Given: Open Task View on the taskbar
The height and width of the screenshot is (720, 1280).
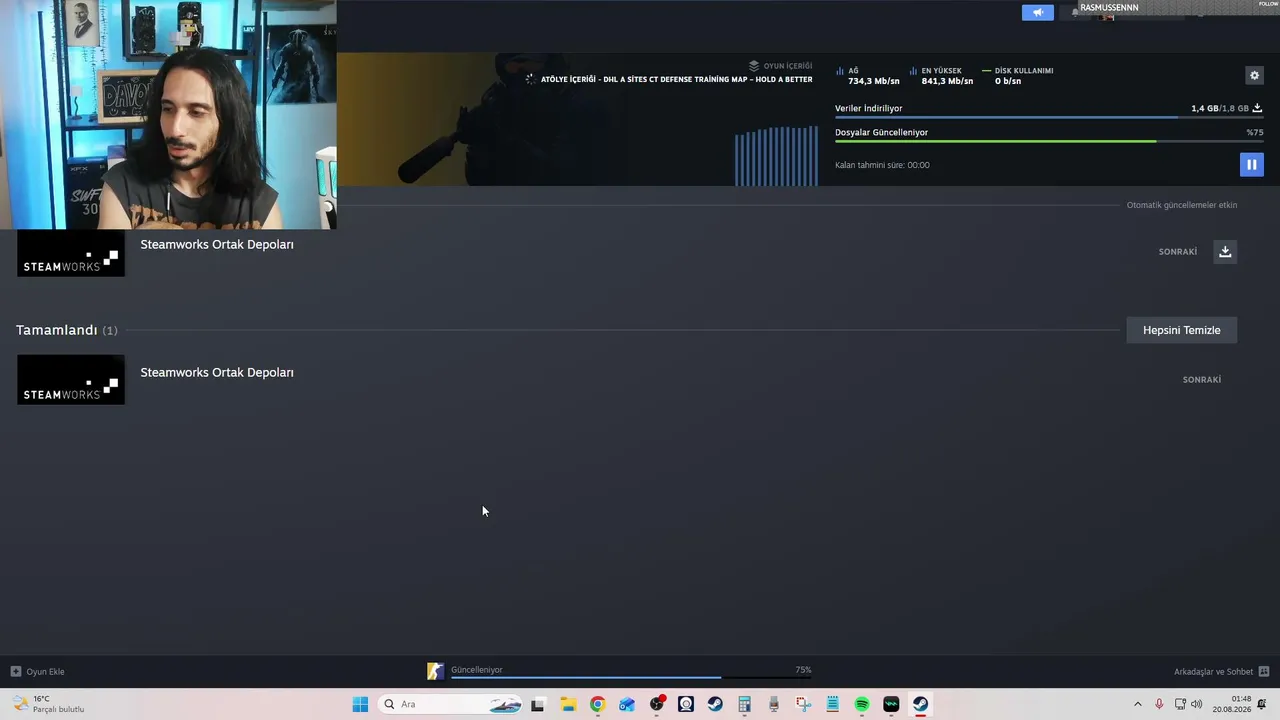Looking at the screenshot, I should (x=537, y=704).
